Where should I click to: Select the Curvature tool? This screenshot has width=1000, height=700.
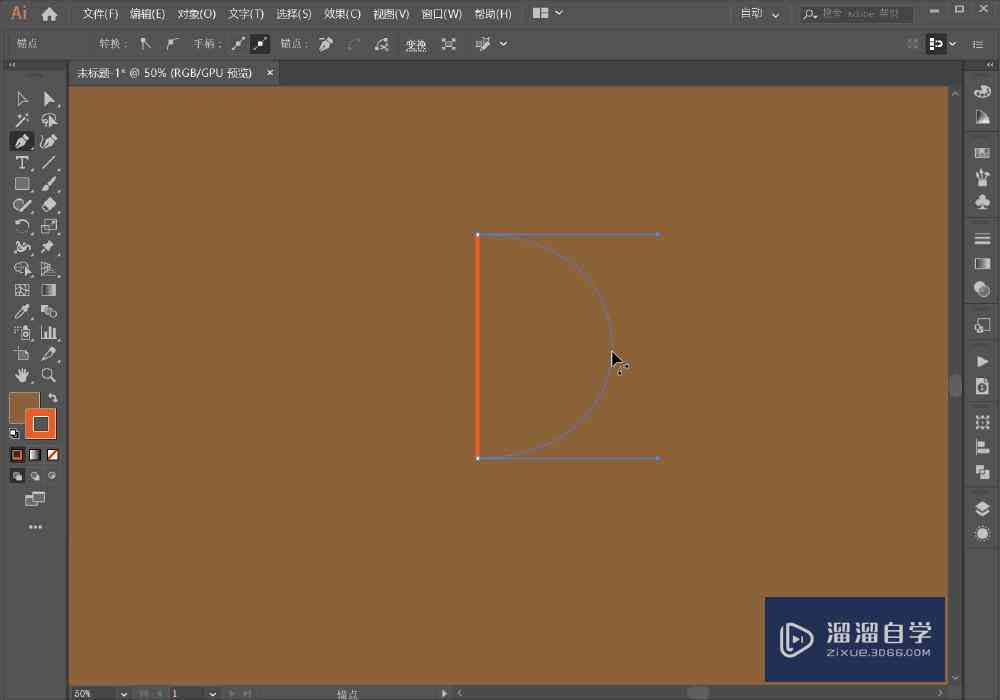tap(48, 141)
